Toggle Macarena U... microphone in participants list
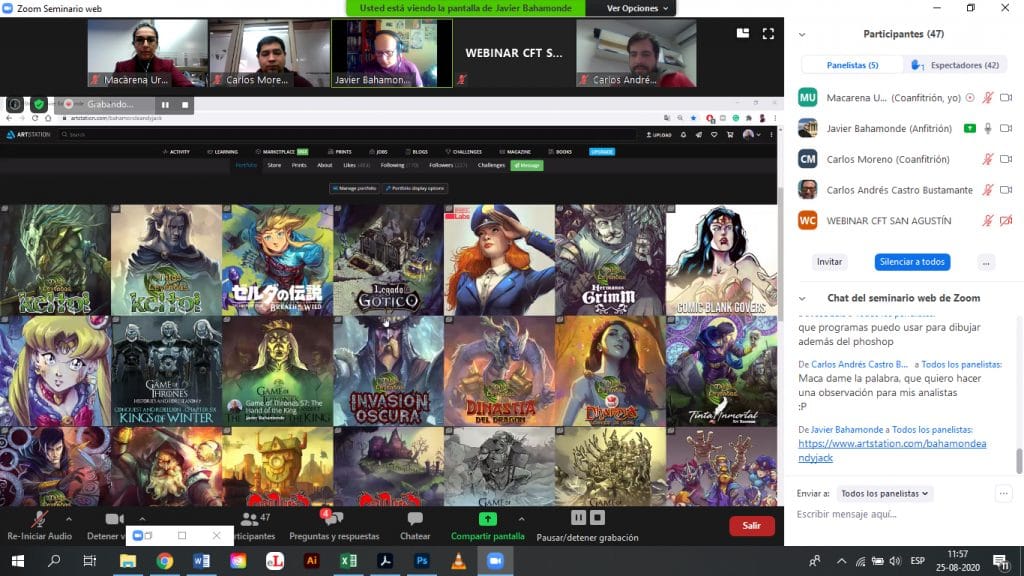Image resolution: width=1024 pixels, height=576 pixels. click(987, 98)
